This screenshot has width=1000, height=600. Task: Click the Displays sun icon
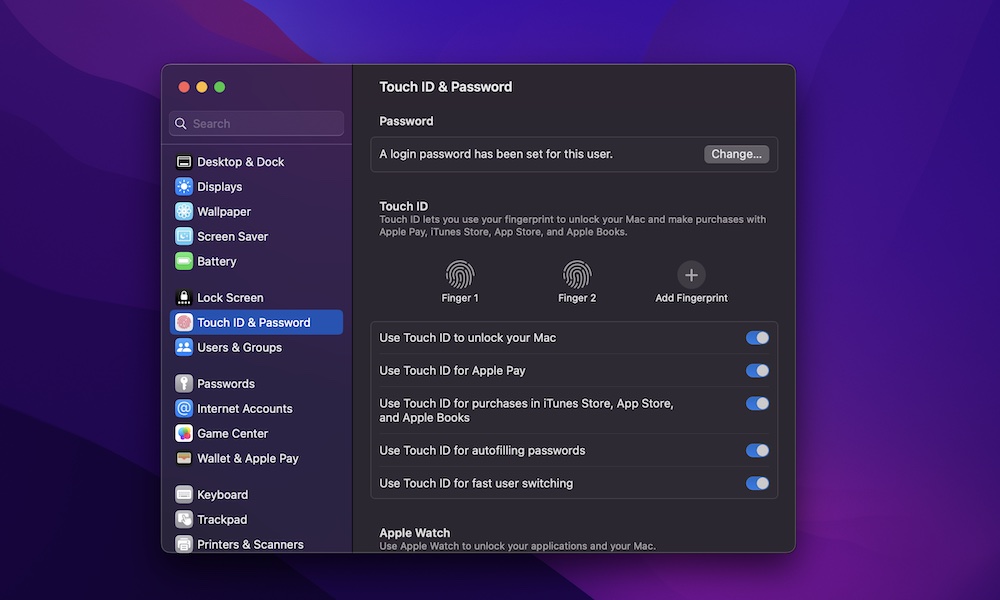[184, 187]
